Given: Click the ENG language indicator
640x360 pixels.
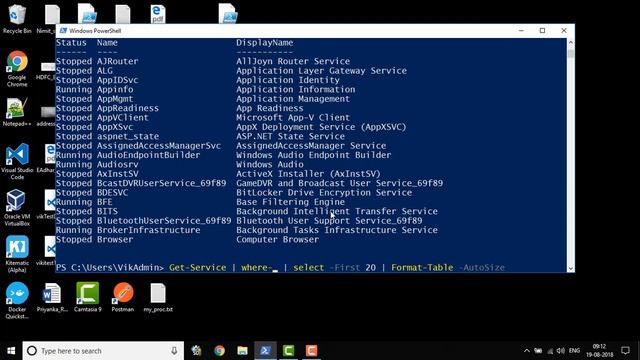Looking at the screenshot, I should [574, 351].
